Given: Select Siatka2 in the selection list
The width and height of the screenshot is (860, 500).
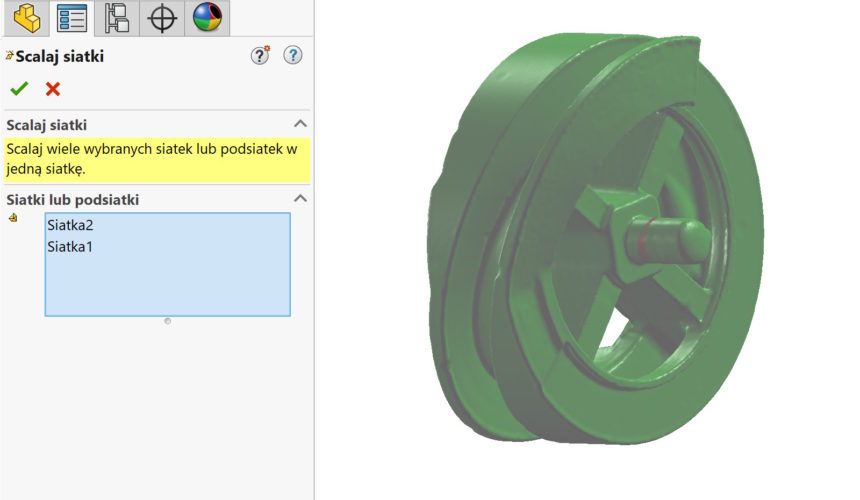Looking at the screenshot, I should click(70, 226).
